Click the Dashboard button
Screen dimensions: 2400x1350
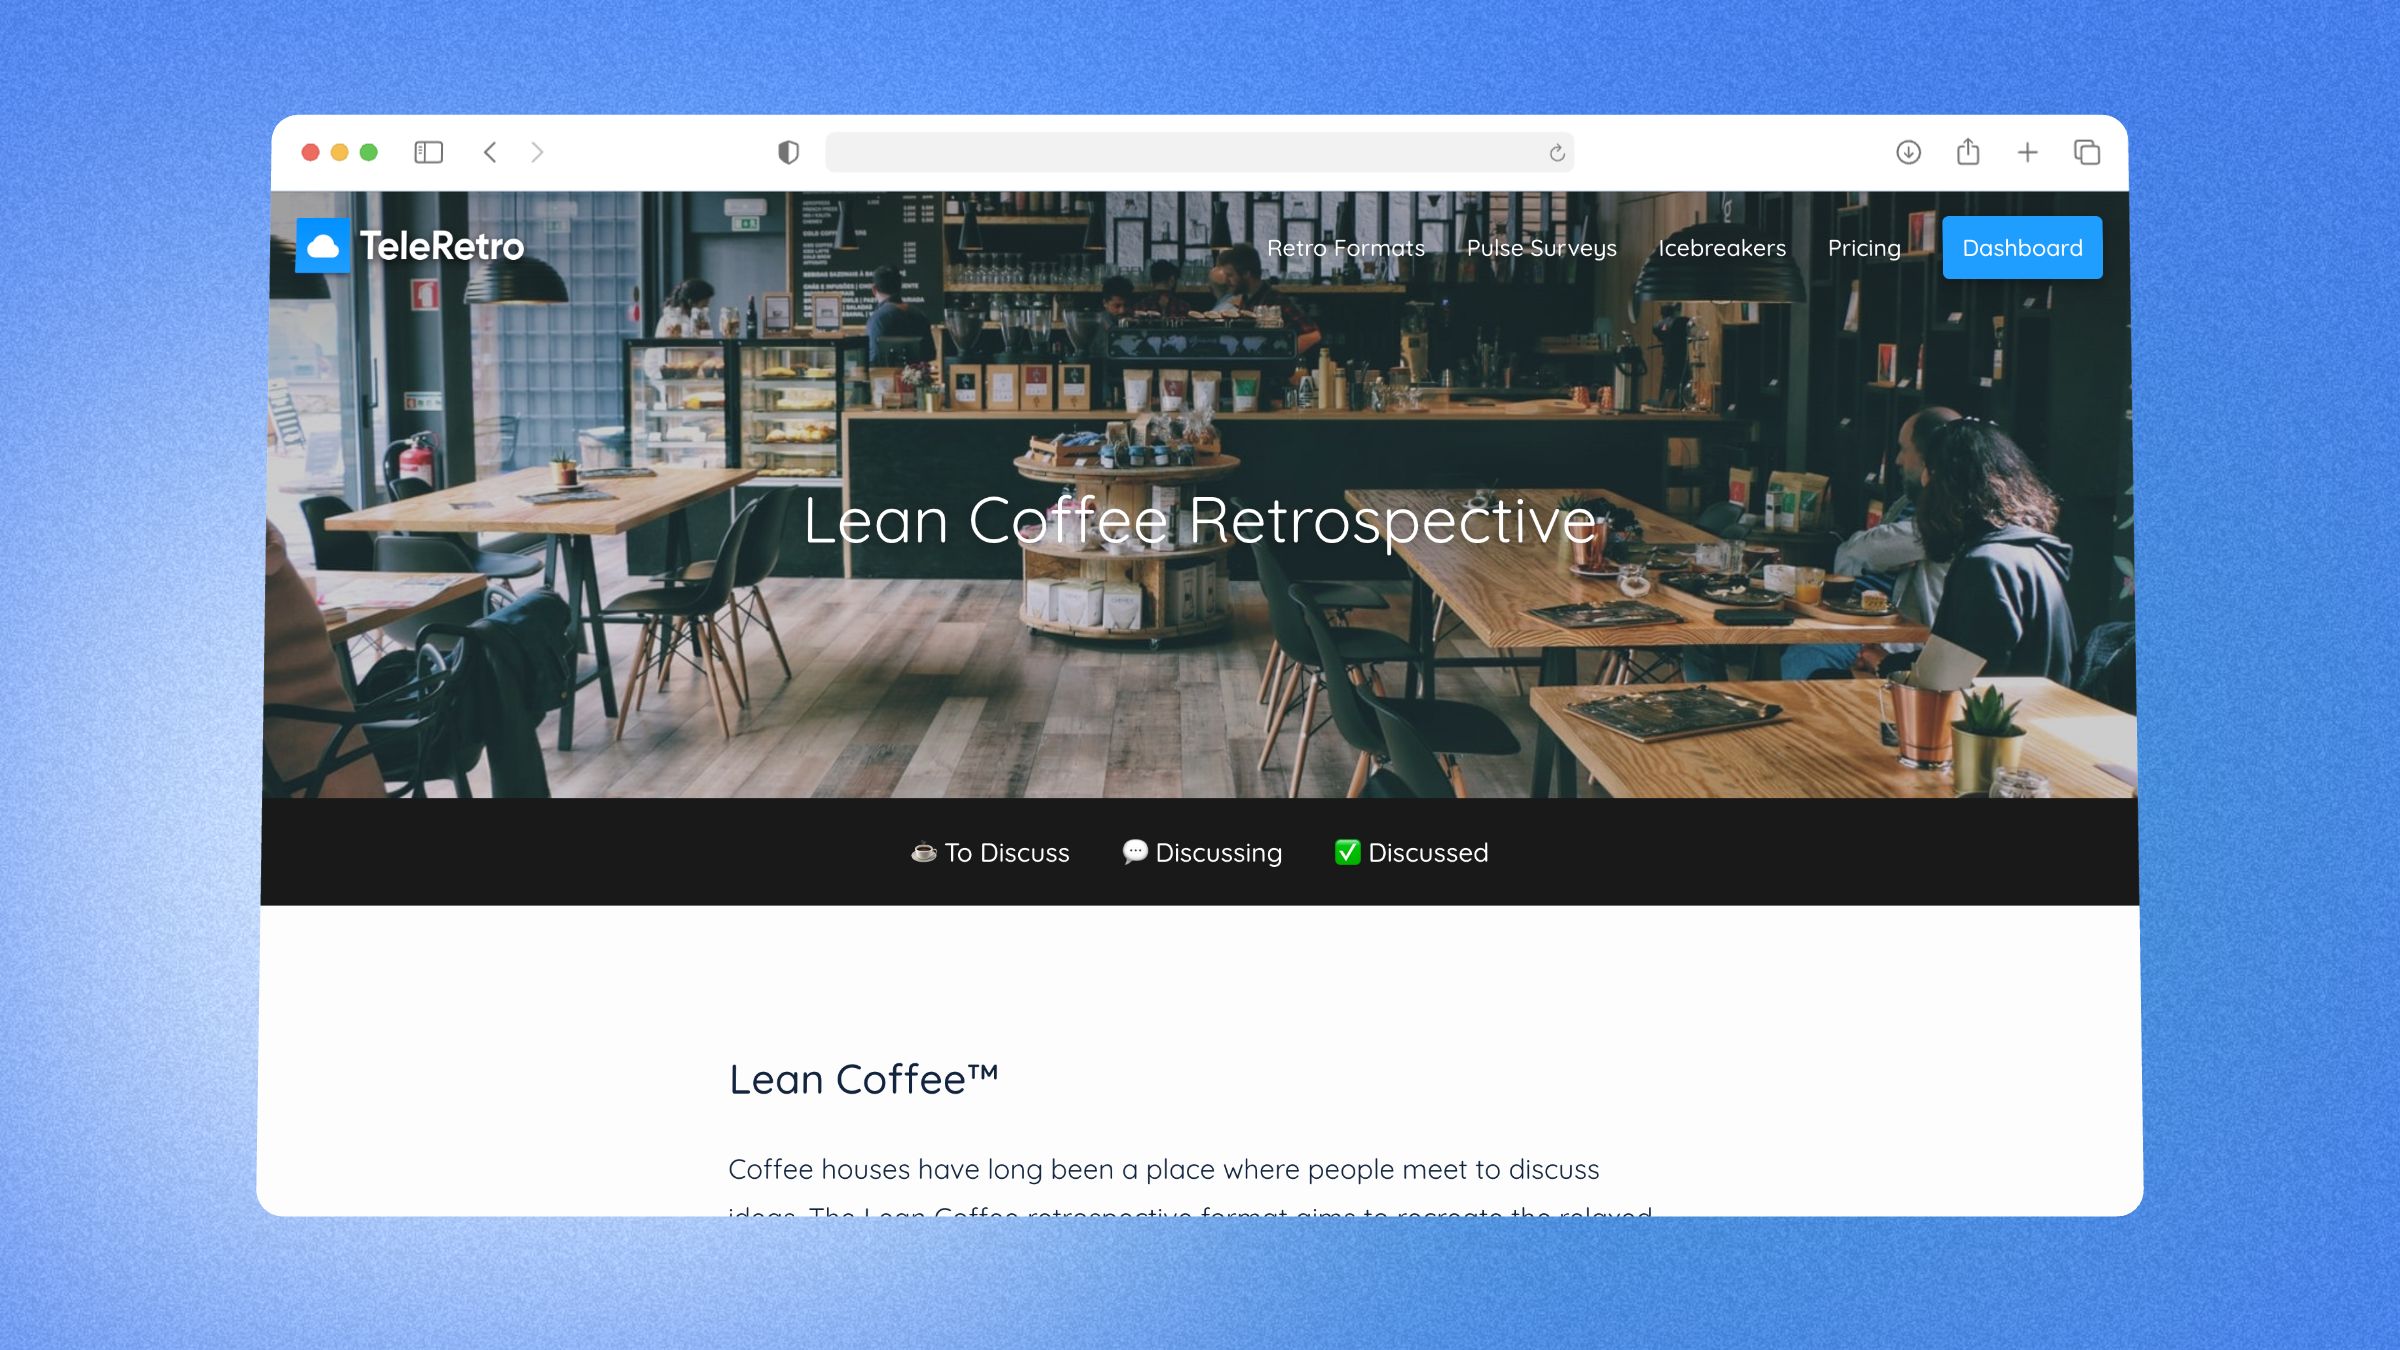[x=2021, y=247]
